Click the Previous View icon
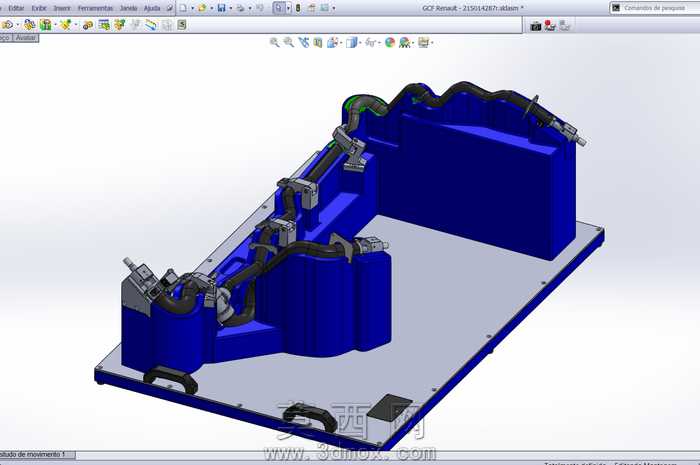 [x=304, y=42]
